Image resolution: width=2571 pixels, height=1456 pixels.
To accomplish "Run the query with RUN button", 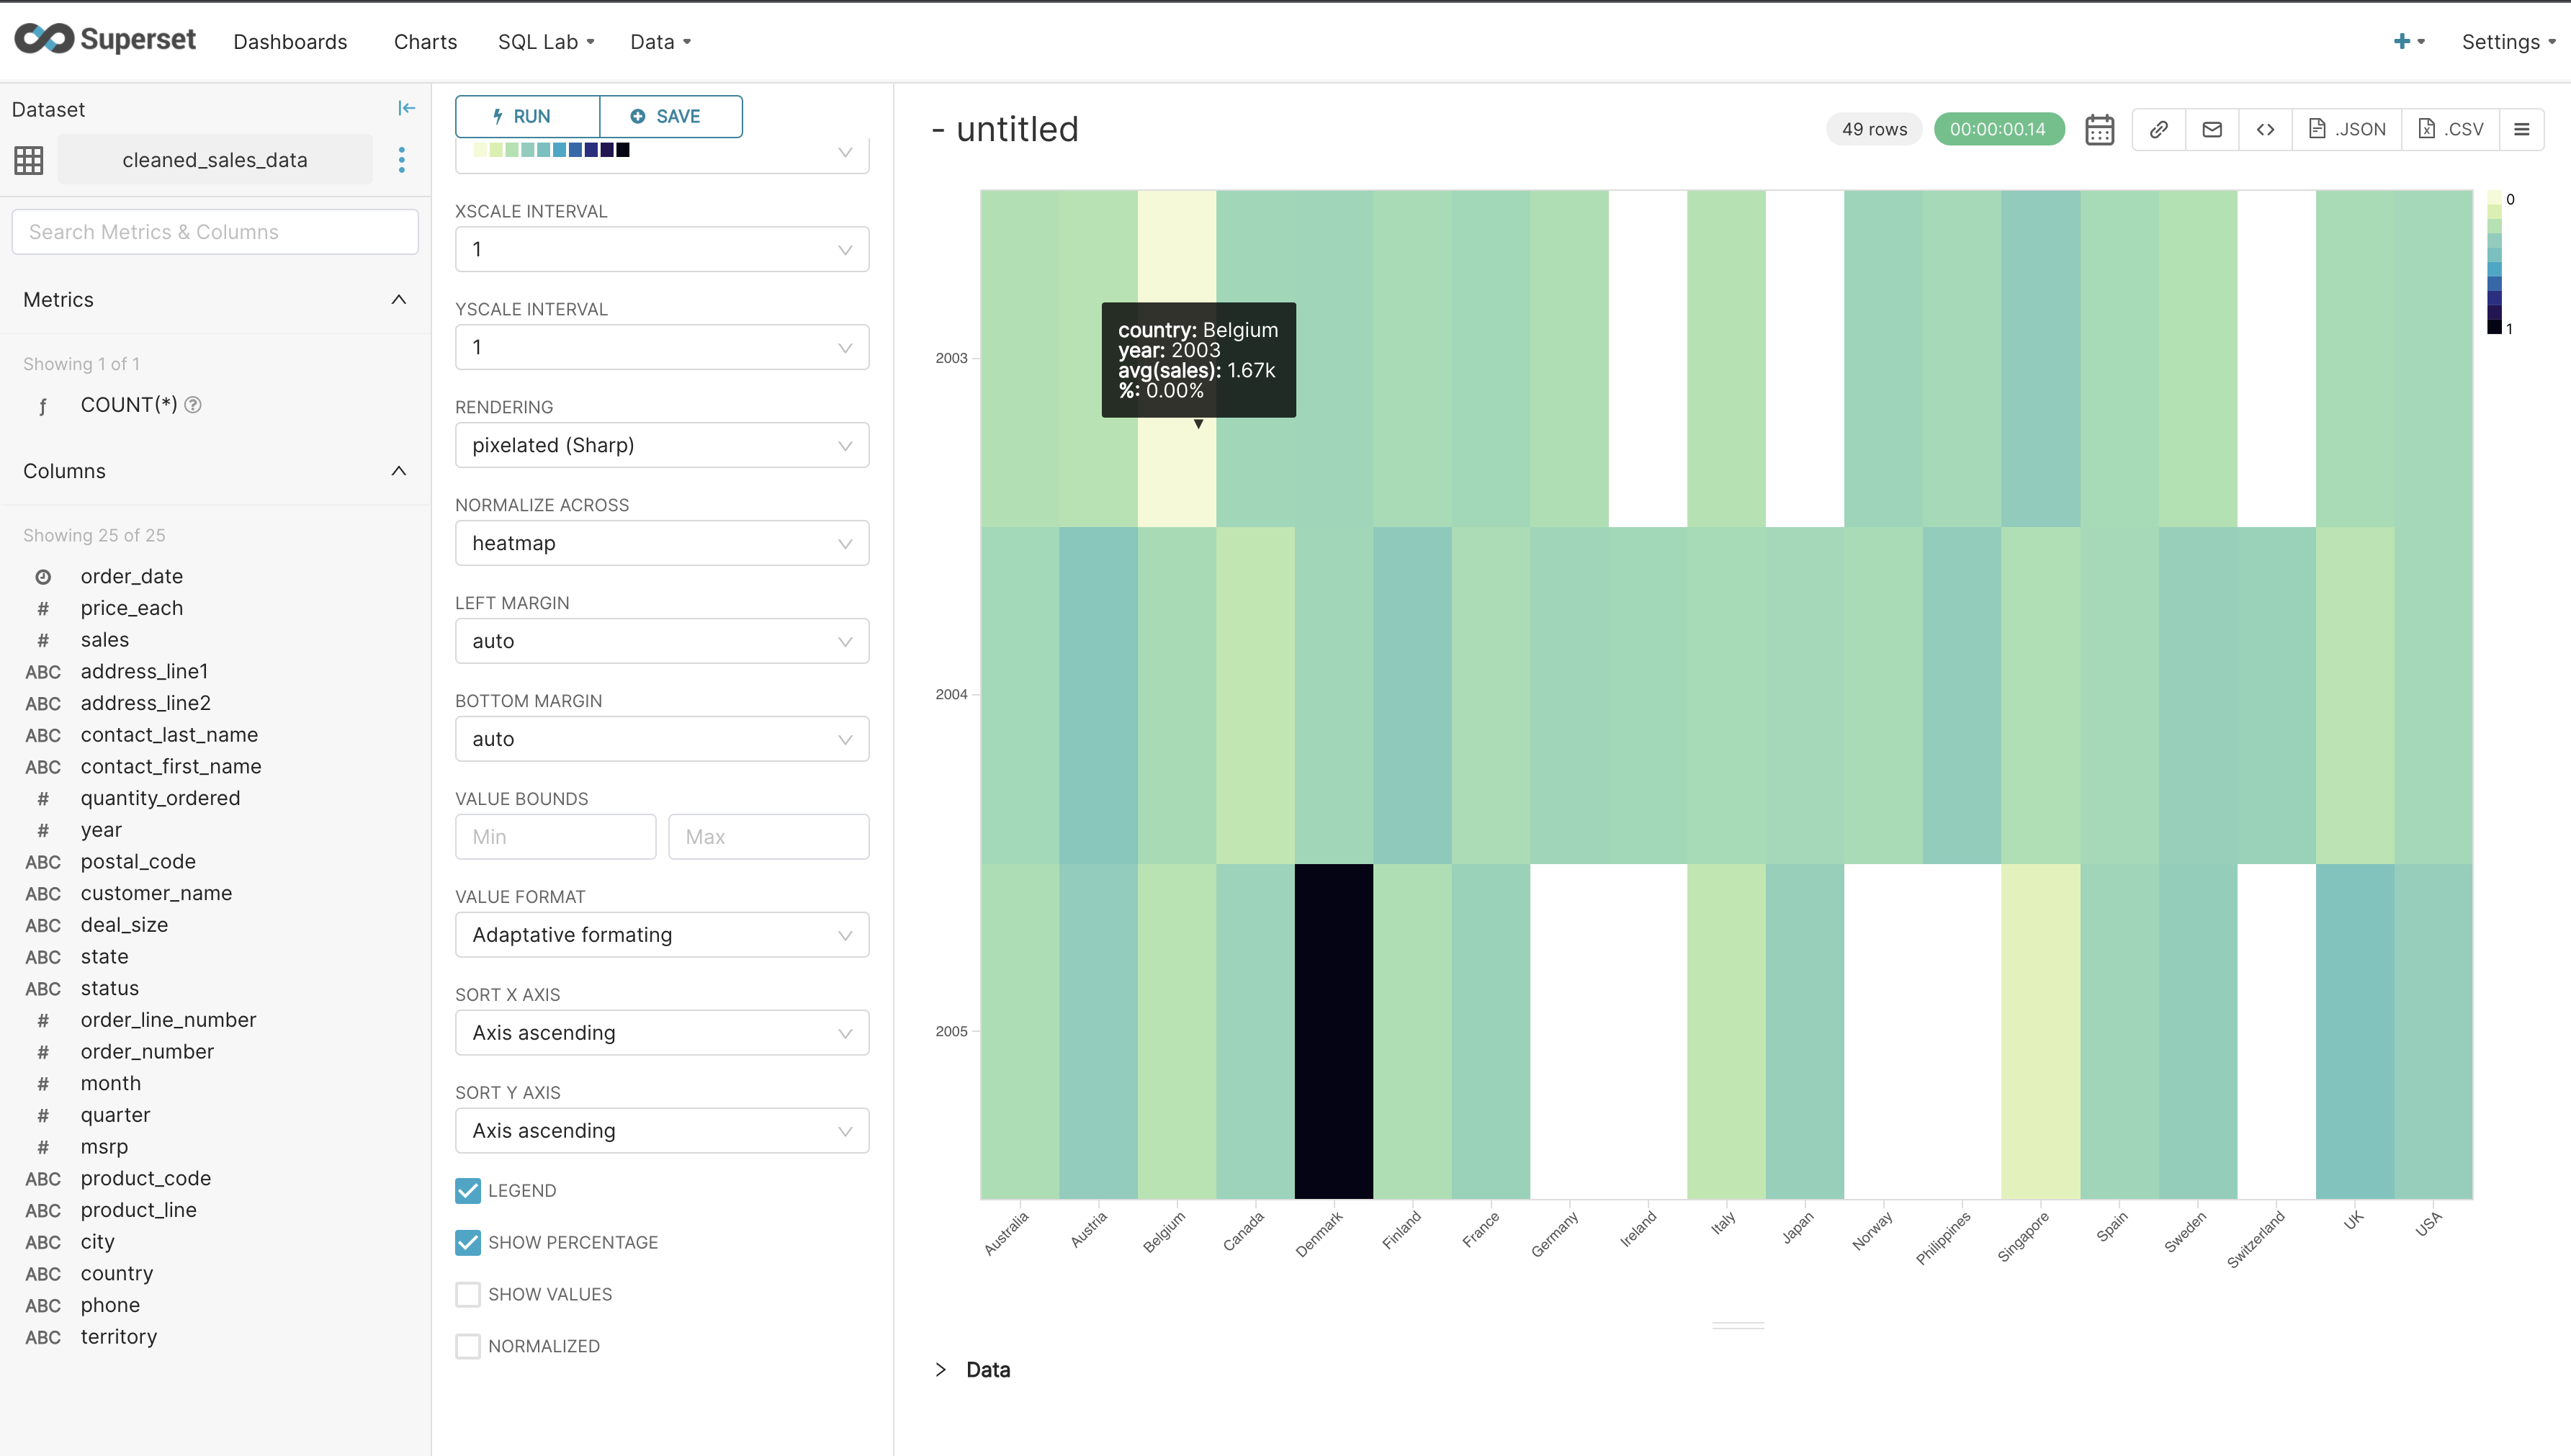I will coord(526,116).
